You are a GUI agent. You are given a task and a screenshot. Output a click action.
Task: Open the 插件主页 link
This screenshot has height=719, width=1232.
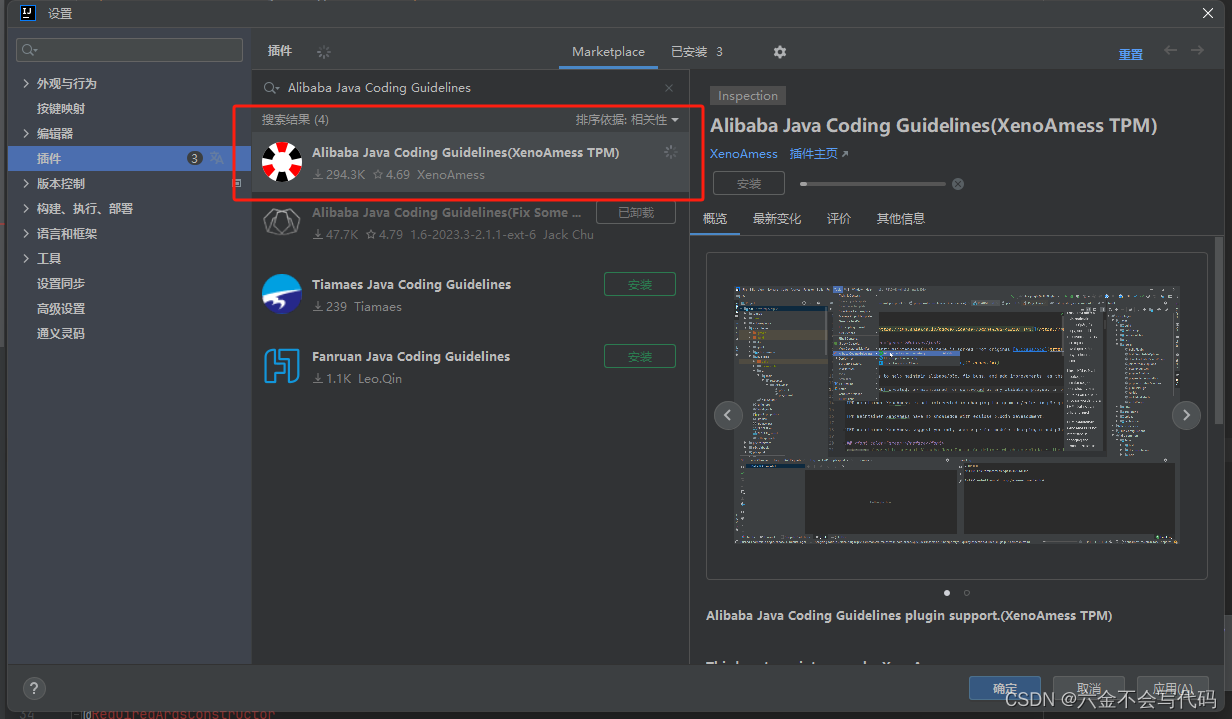[x=819, y=154]
